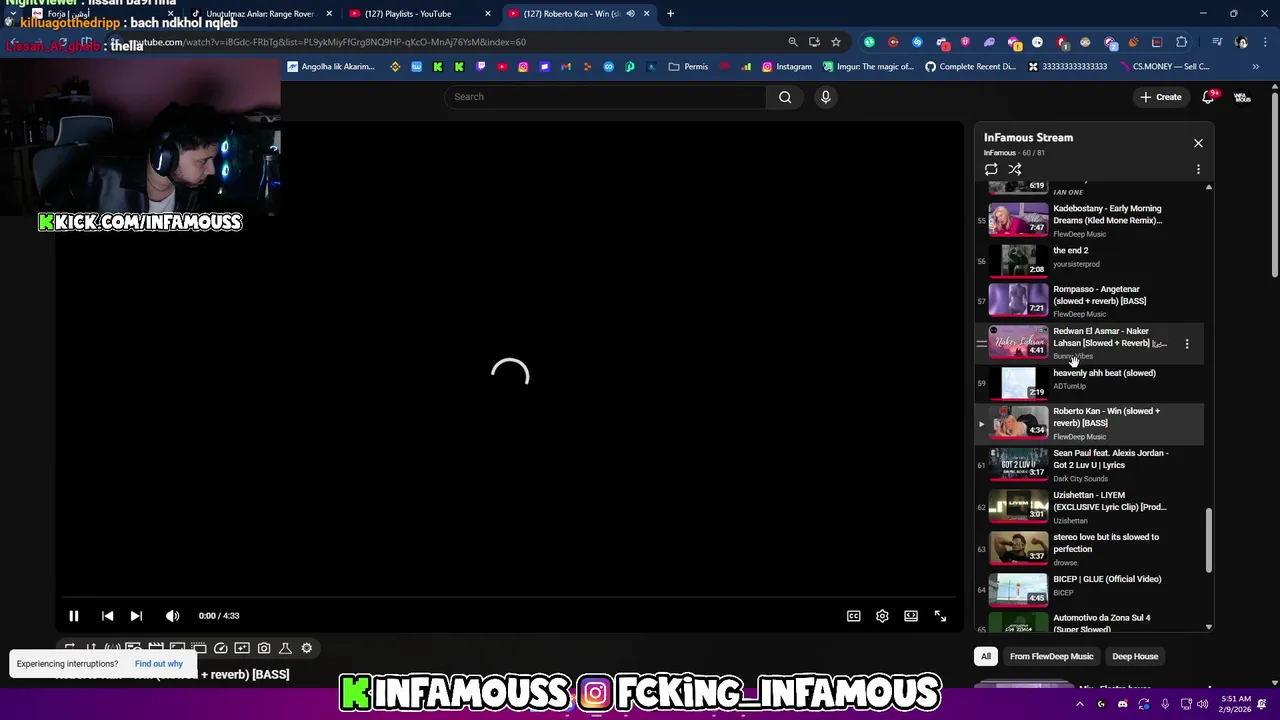Open the 'Complete Recent Di...' GitHub bookmark
Viewport: 1280px width, 720px height.
tap(970, 67)
